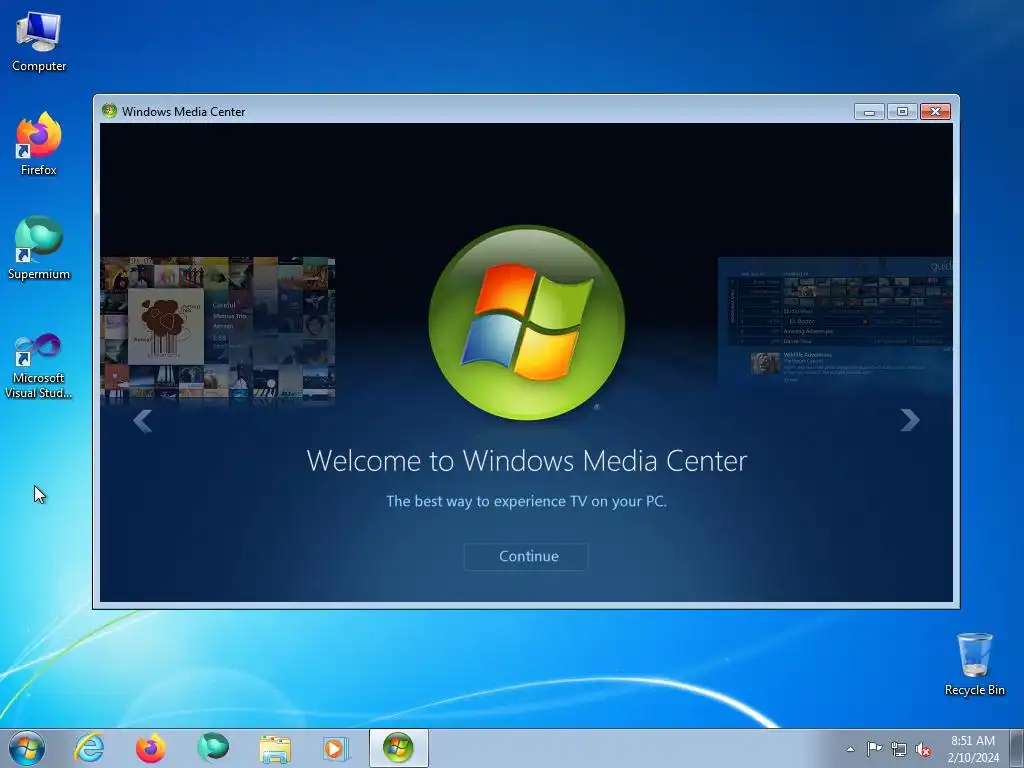Open the Windows Start menu orb
Screen dimensions: 1024x768
27,748
